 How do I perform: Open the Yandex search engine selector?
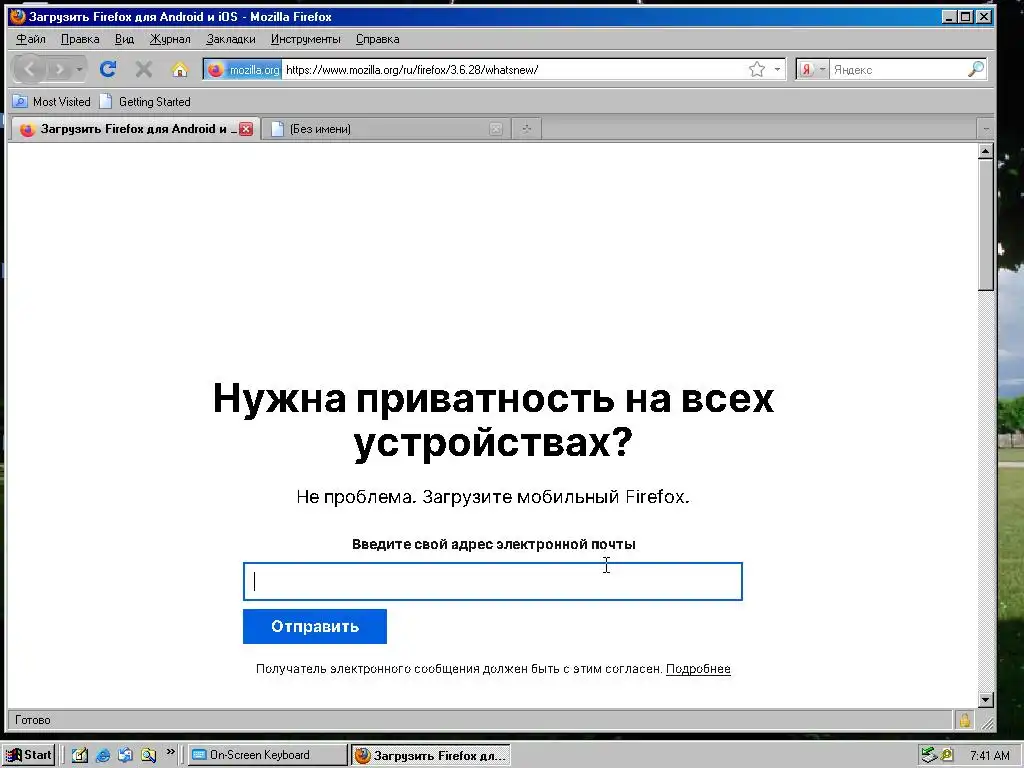click(x=813, y=69)
